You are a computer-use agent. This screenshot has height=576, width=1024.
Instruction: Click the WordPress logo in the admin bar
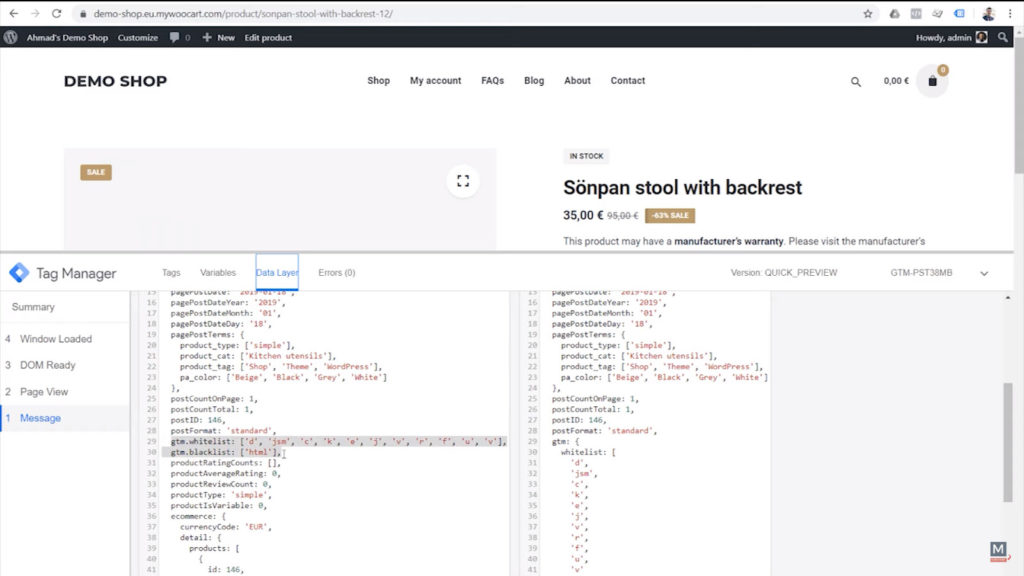pos(10,37)
